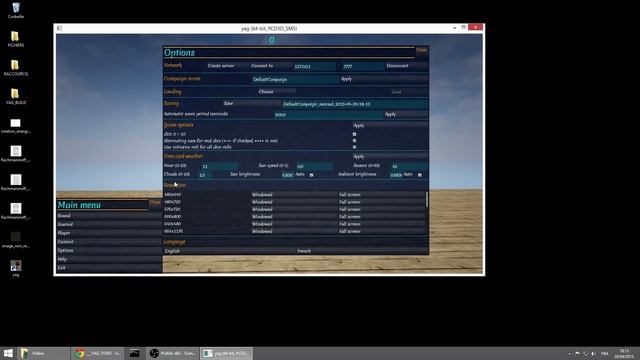Screen dimensions: 640x360
Task: Open the network icon in system tray
Action: [x=585, y=353]
